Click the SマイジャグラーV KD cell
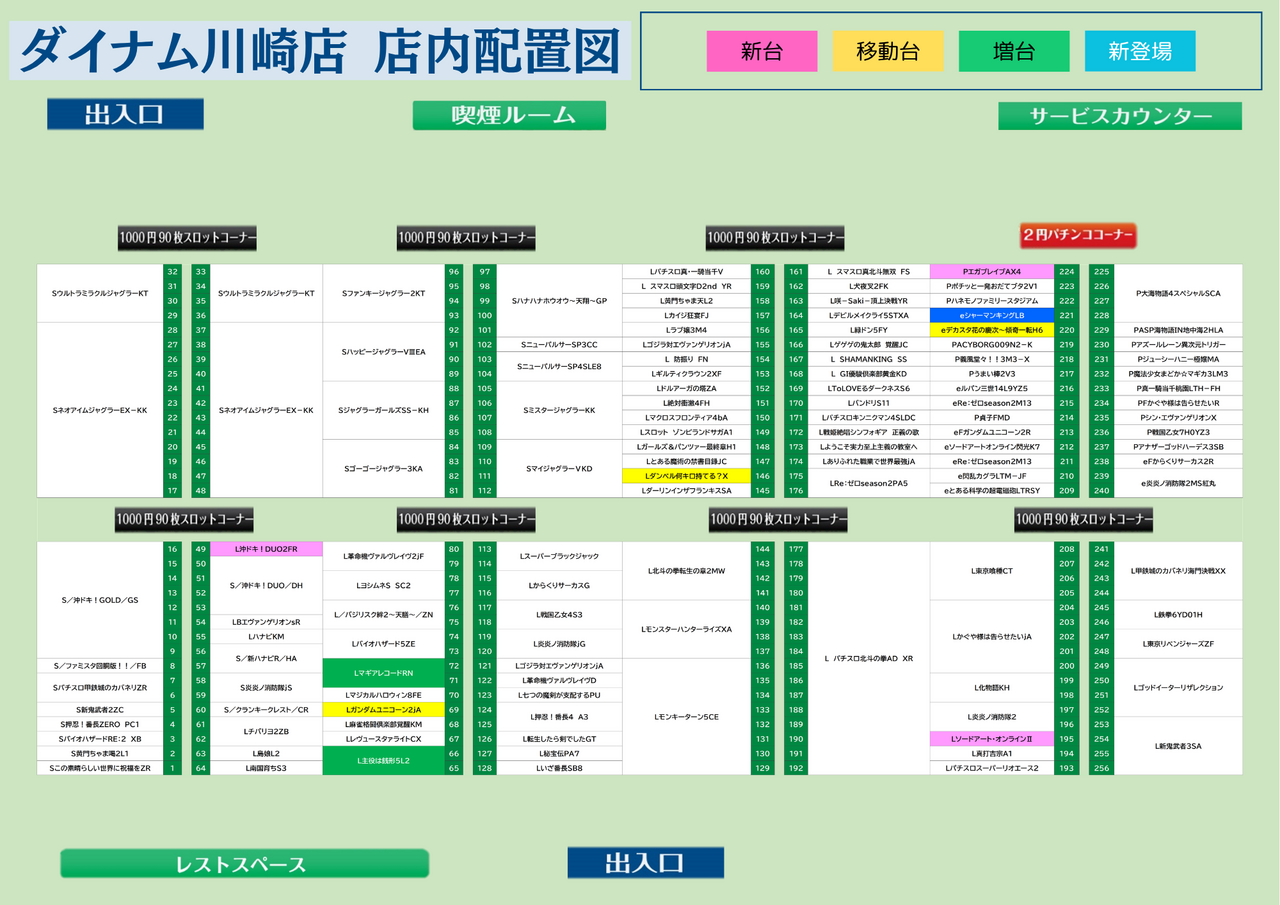The width and height of the screenshot is (1280, 905). [x=559, y=468]
